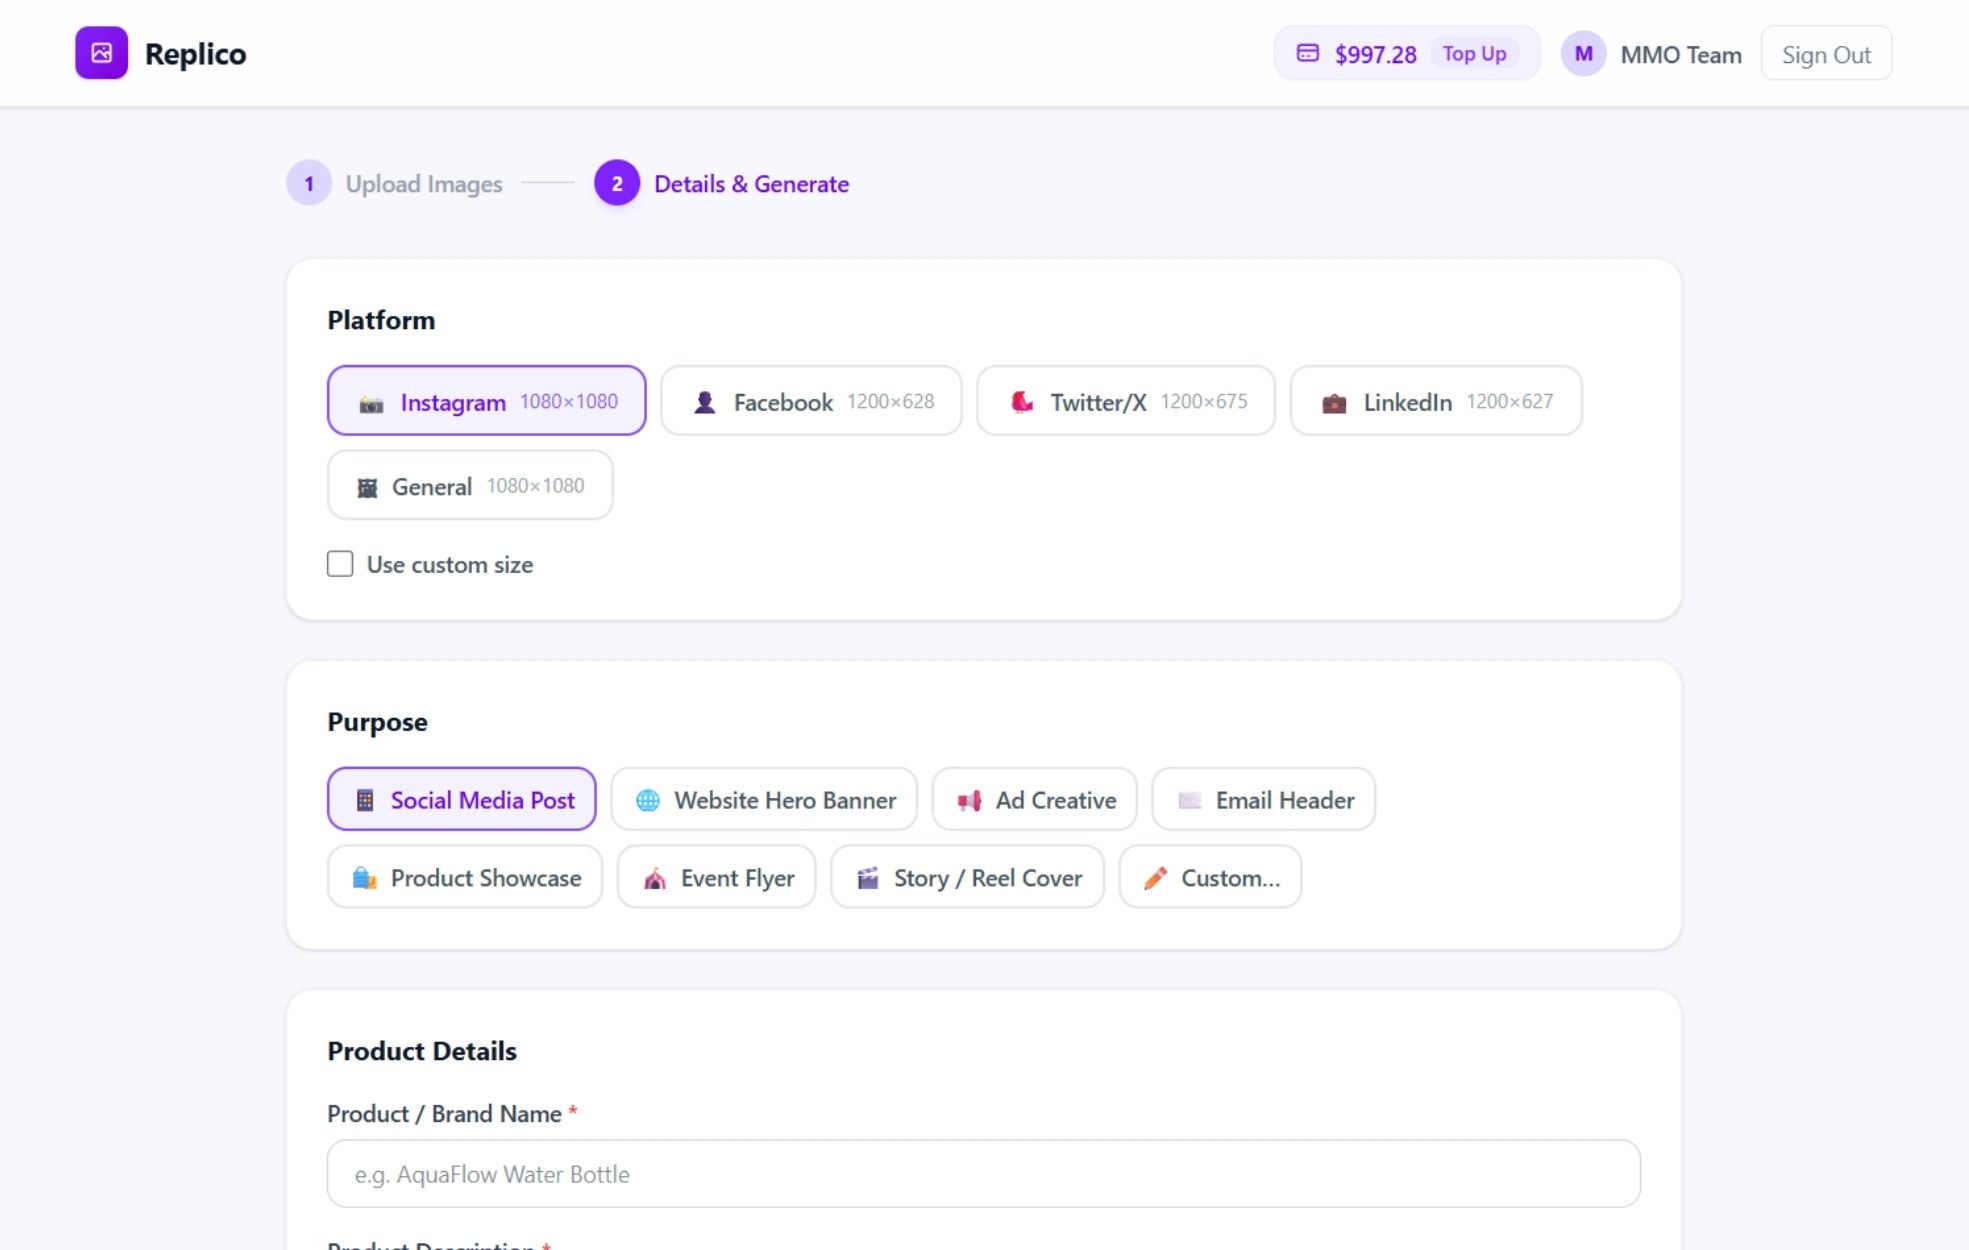
Task: Choose the General 1080×1080 platform
Action: click(x=470, y=486)
